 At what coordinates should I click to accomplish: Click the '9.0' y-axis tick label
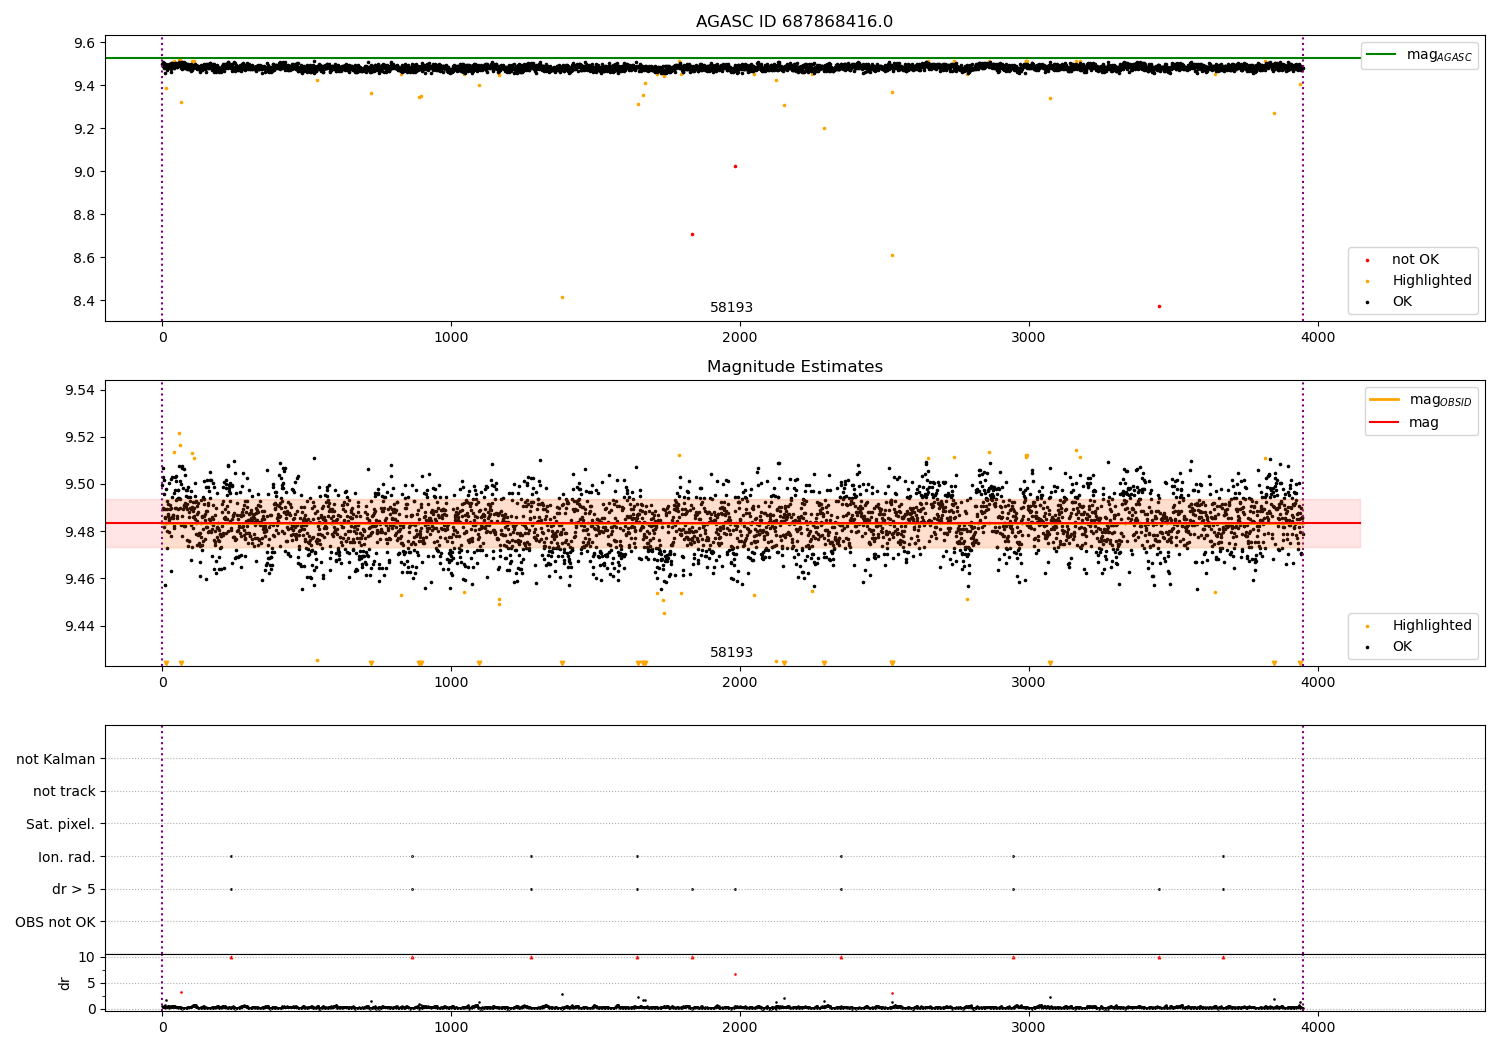tap(84, 172)
